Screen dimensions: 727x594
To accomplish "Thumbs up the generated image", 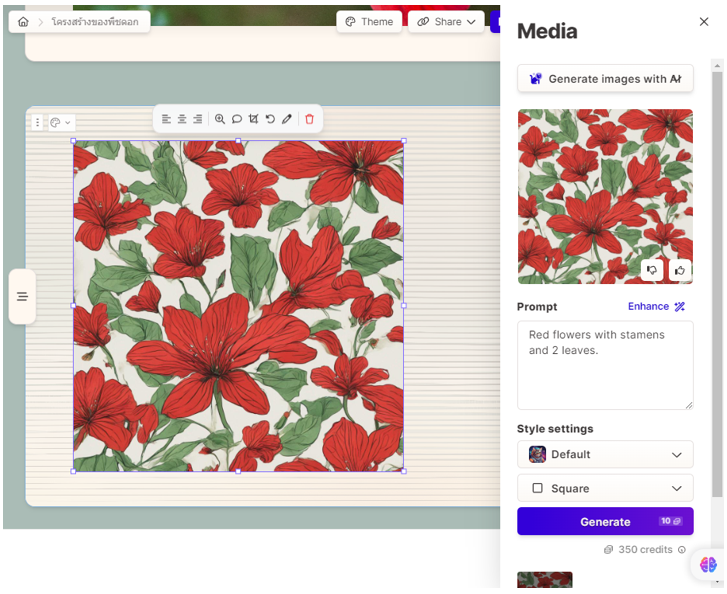I will [680, 269].
